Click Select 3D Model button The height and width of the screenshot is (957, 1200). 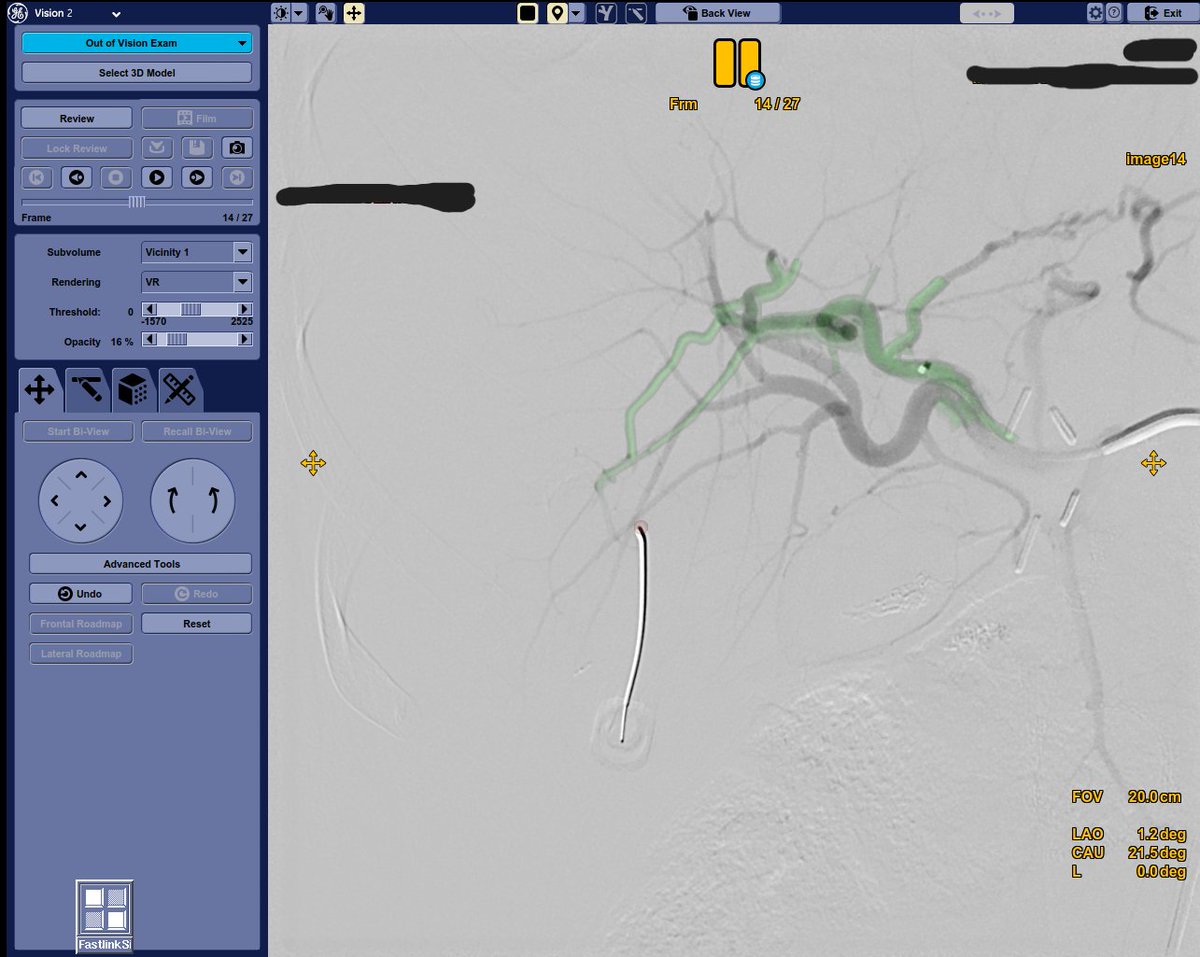tap(137, 73)
